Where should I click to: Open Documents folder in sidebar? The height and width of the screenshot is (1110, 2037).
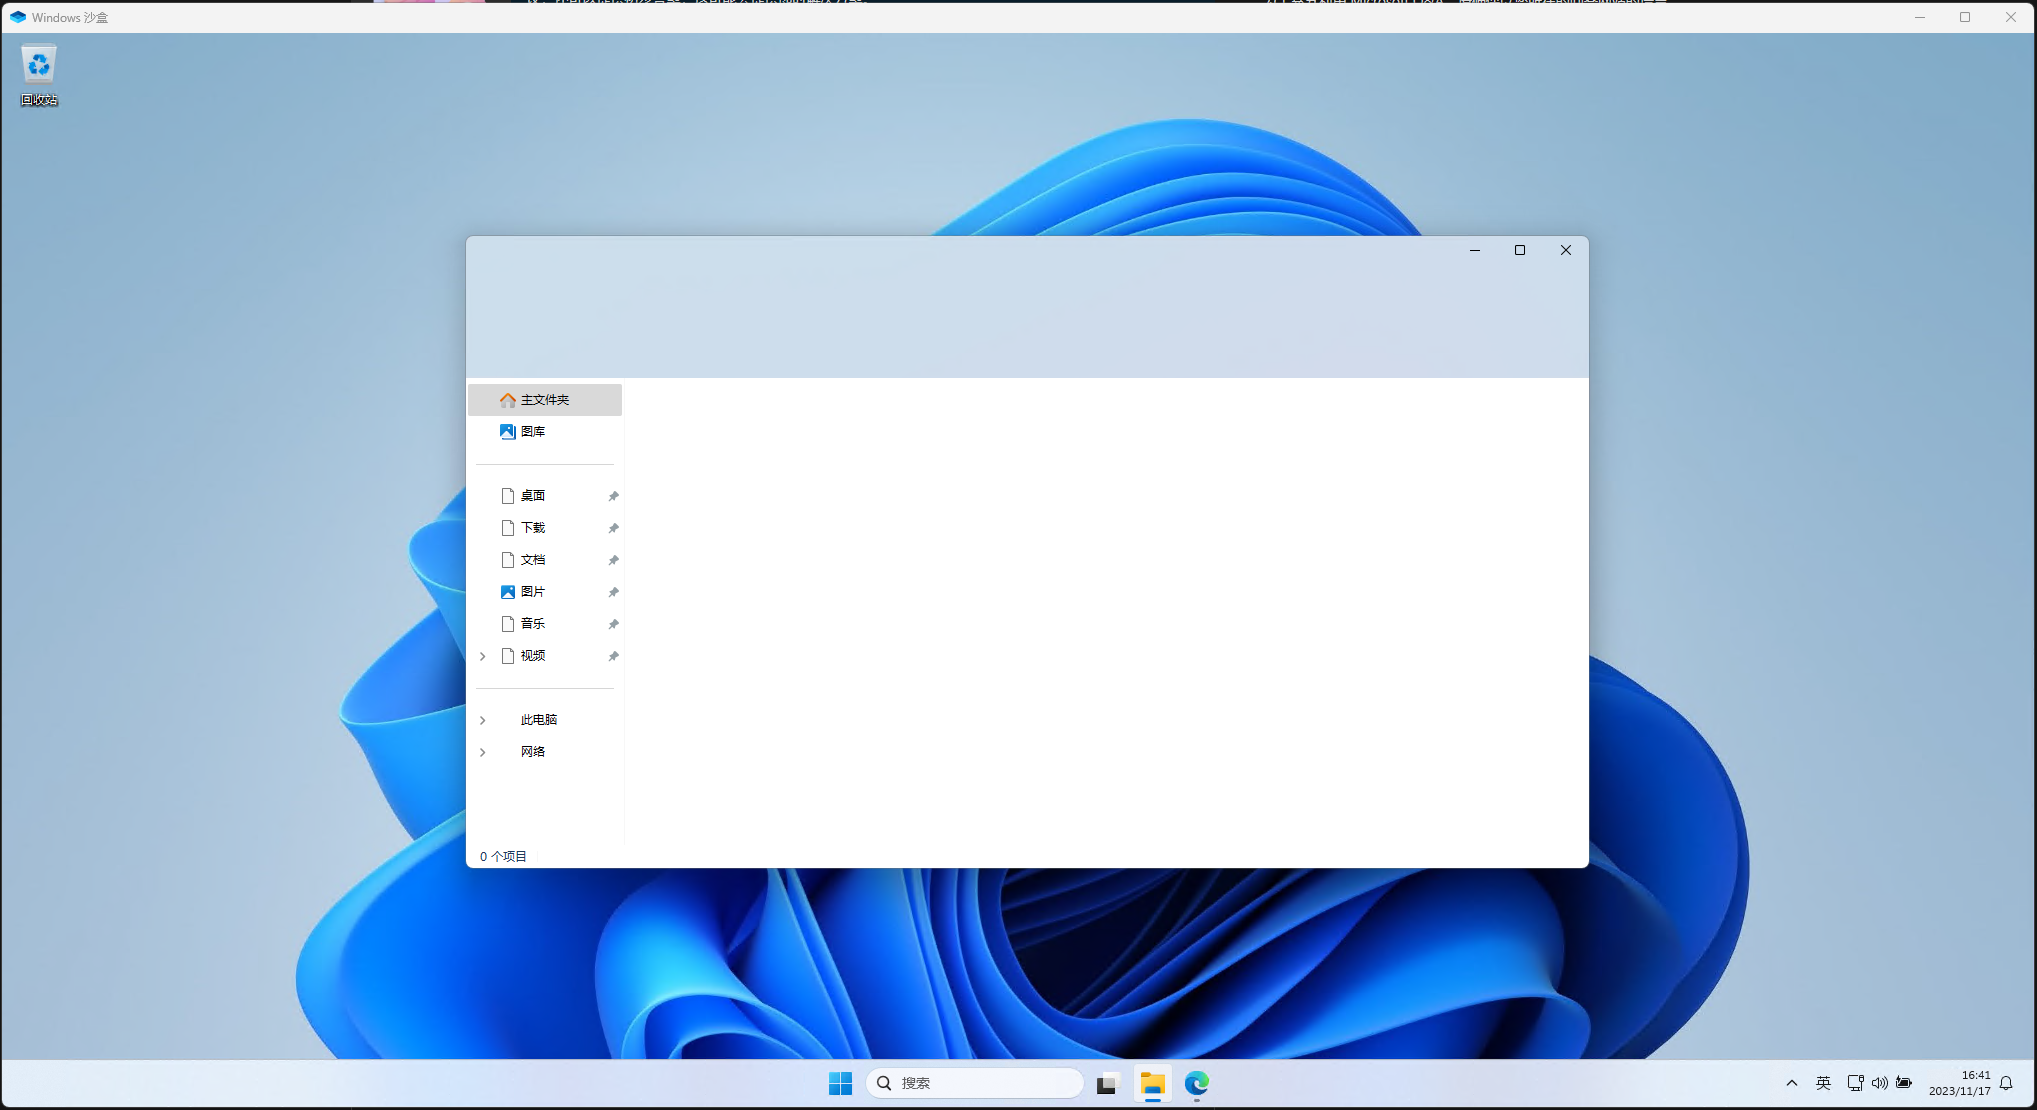[x=532, y=560]
